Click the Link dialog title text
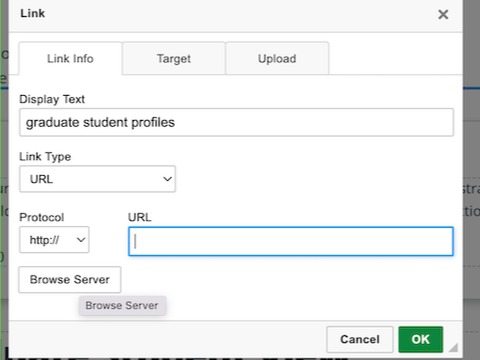 coord(32,13)
